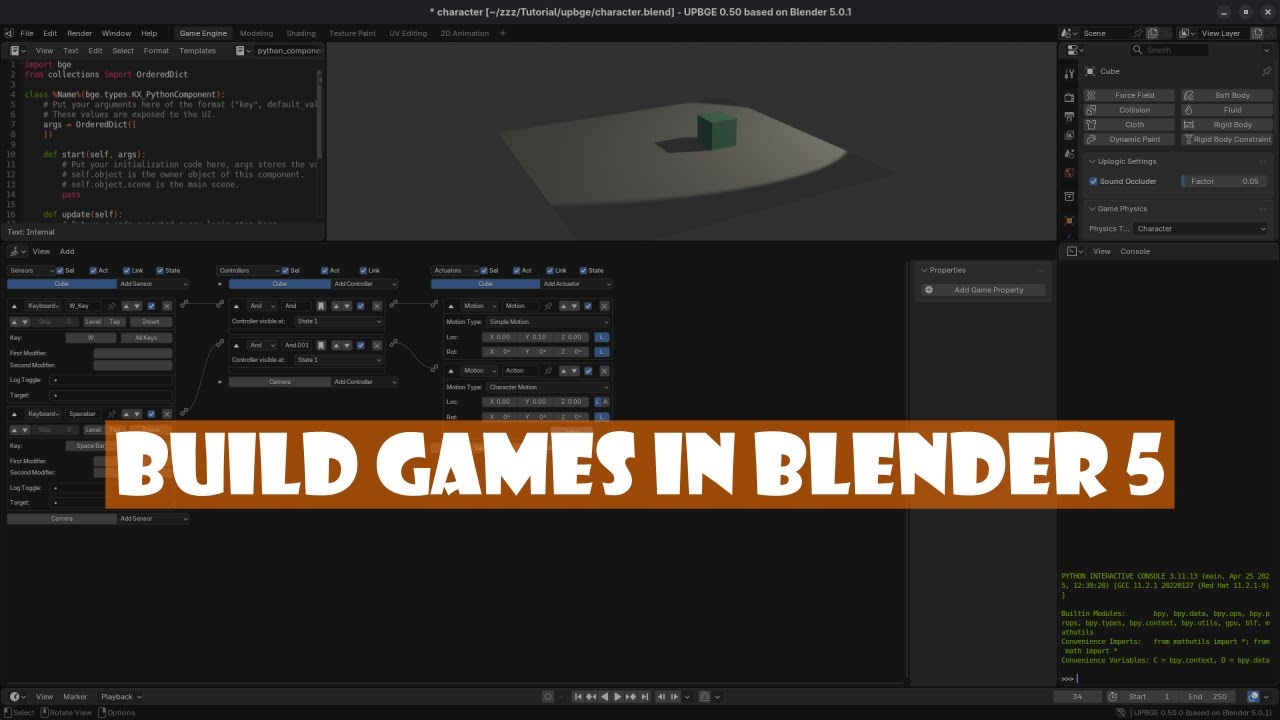Open the text editor Templates menu
This screenshot has width=1280, height=720.
point(197,50)
